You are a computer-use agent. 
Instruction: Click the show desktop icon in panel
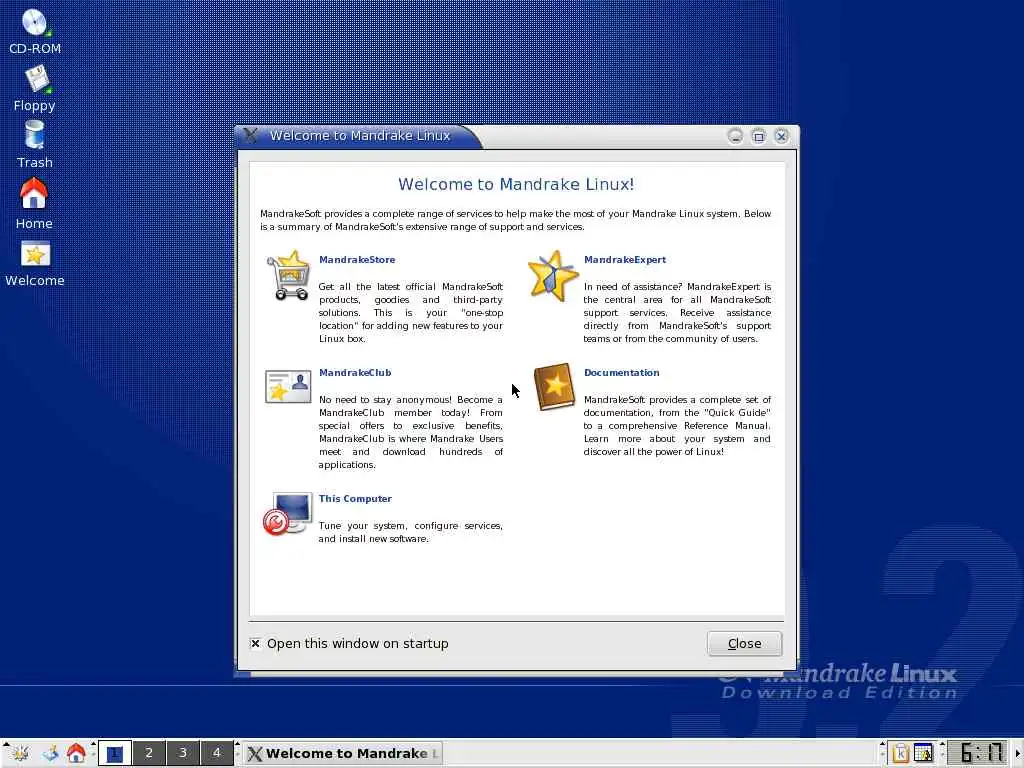50,753
